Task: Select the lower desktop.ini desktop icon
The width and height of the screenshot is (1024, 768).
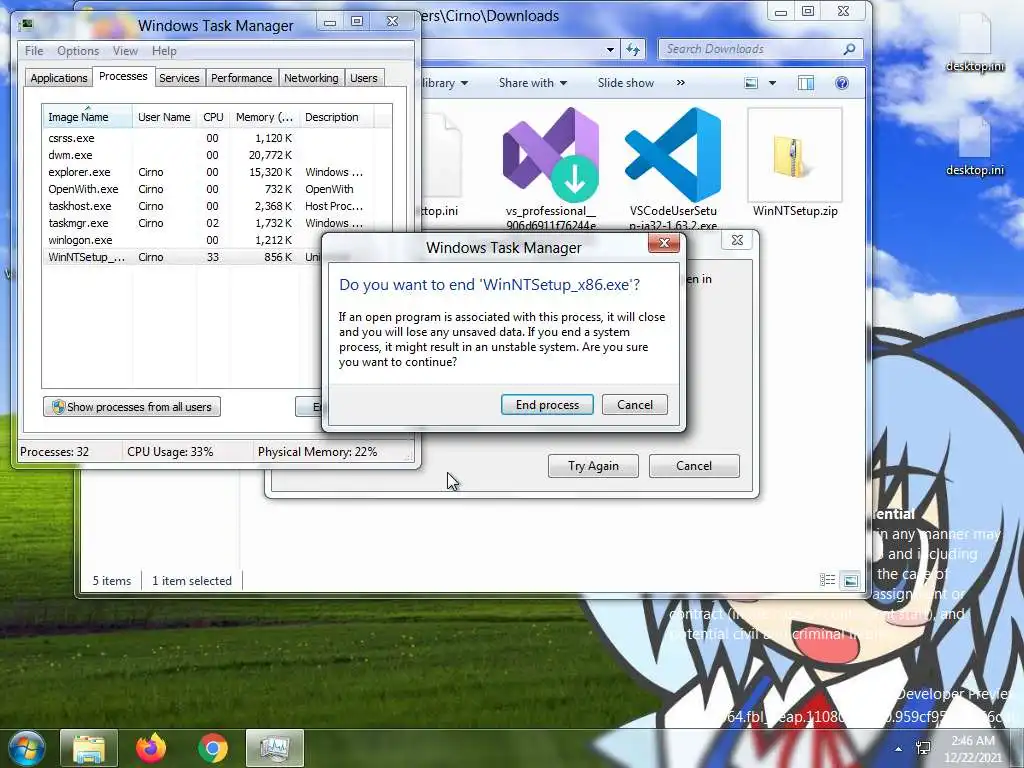Action: coord(975,147)
